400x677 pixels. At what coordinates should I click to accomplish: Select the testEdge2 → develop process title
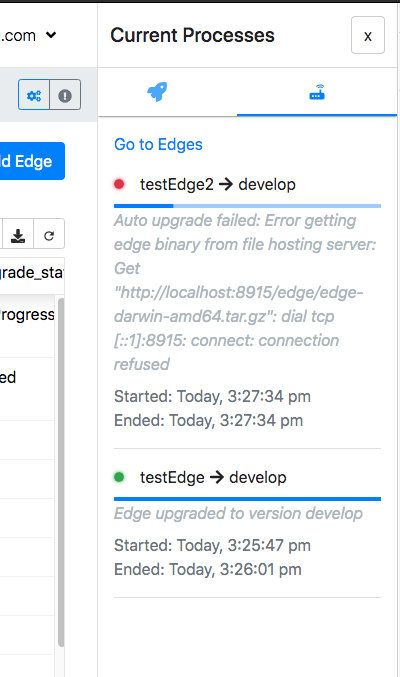click(x=218, y=185)
